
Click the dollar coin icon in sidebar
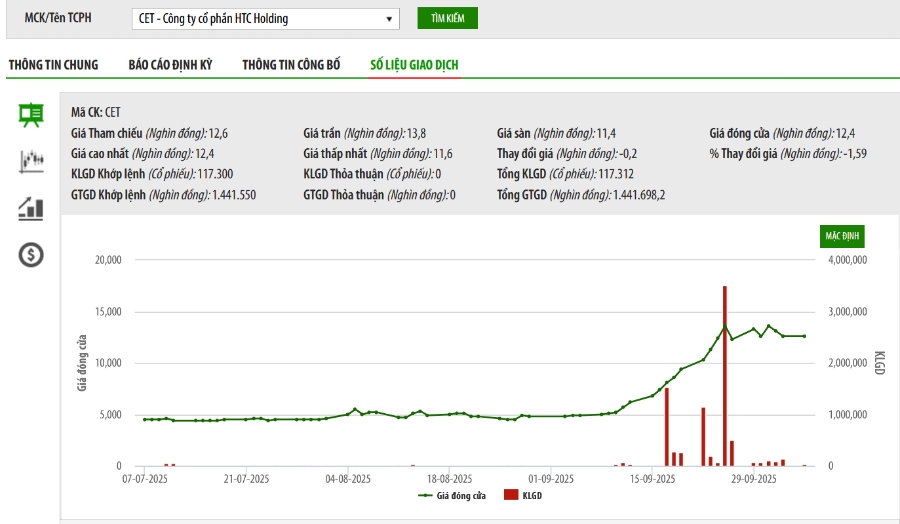31,255
